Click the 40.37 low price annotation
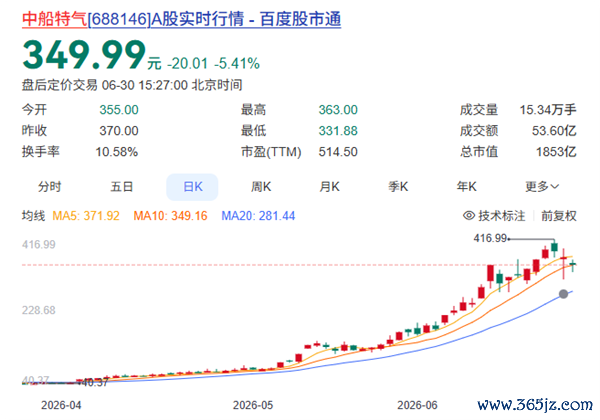The image size is (600, 420). pyautogui.click(x=95, y=382)
